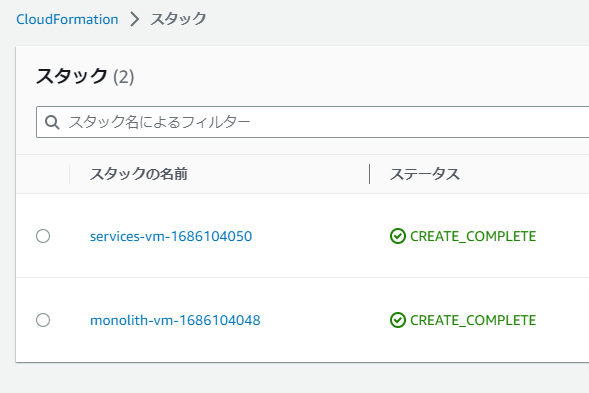Click the breadcrumb chevron separator icon
Image resolution: width=589 pixels, height=393 pixels.
pos(134,19)
